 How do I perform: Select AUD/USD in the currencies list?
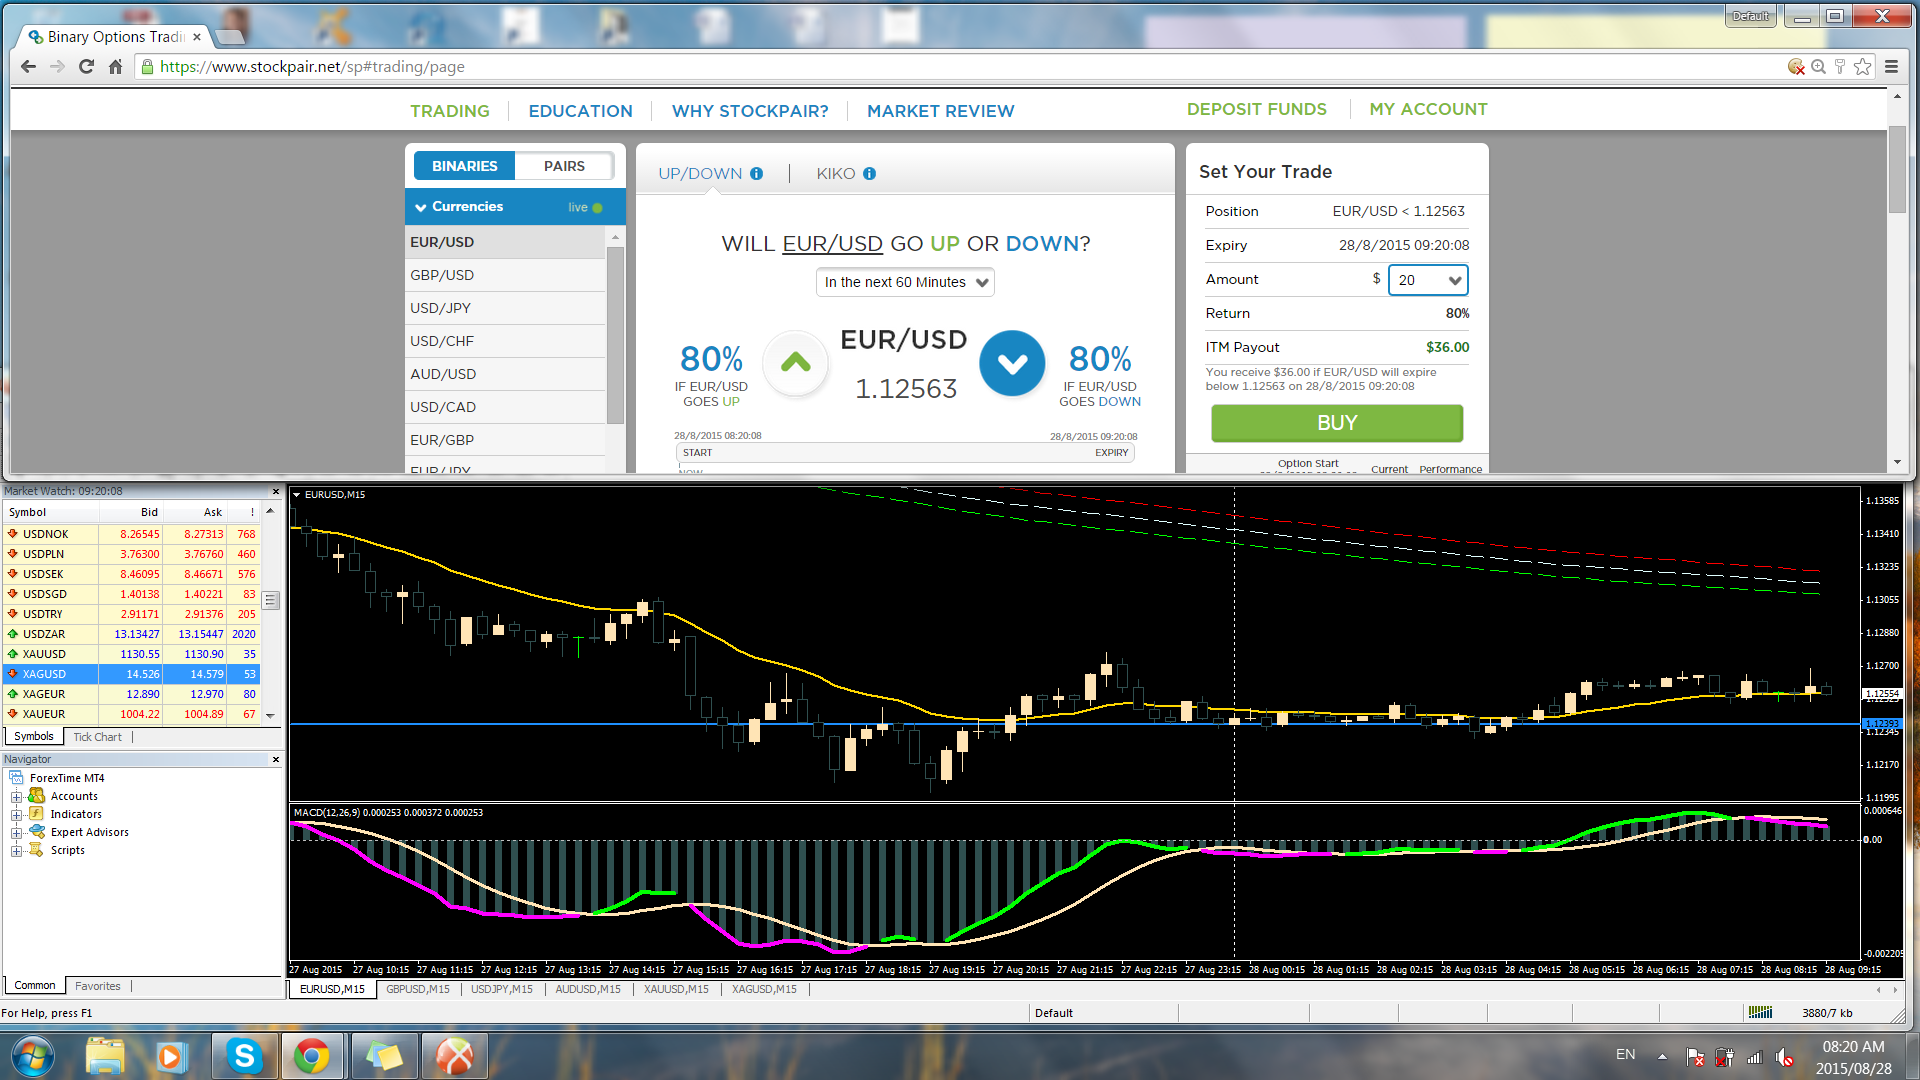click(505, 374)
